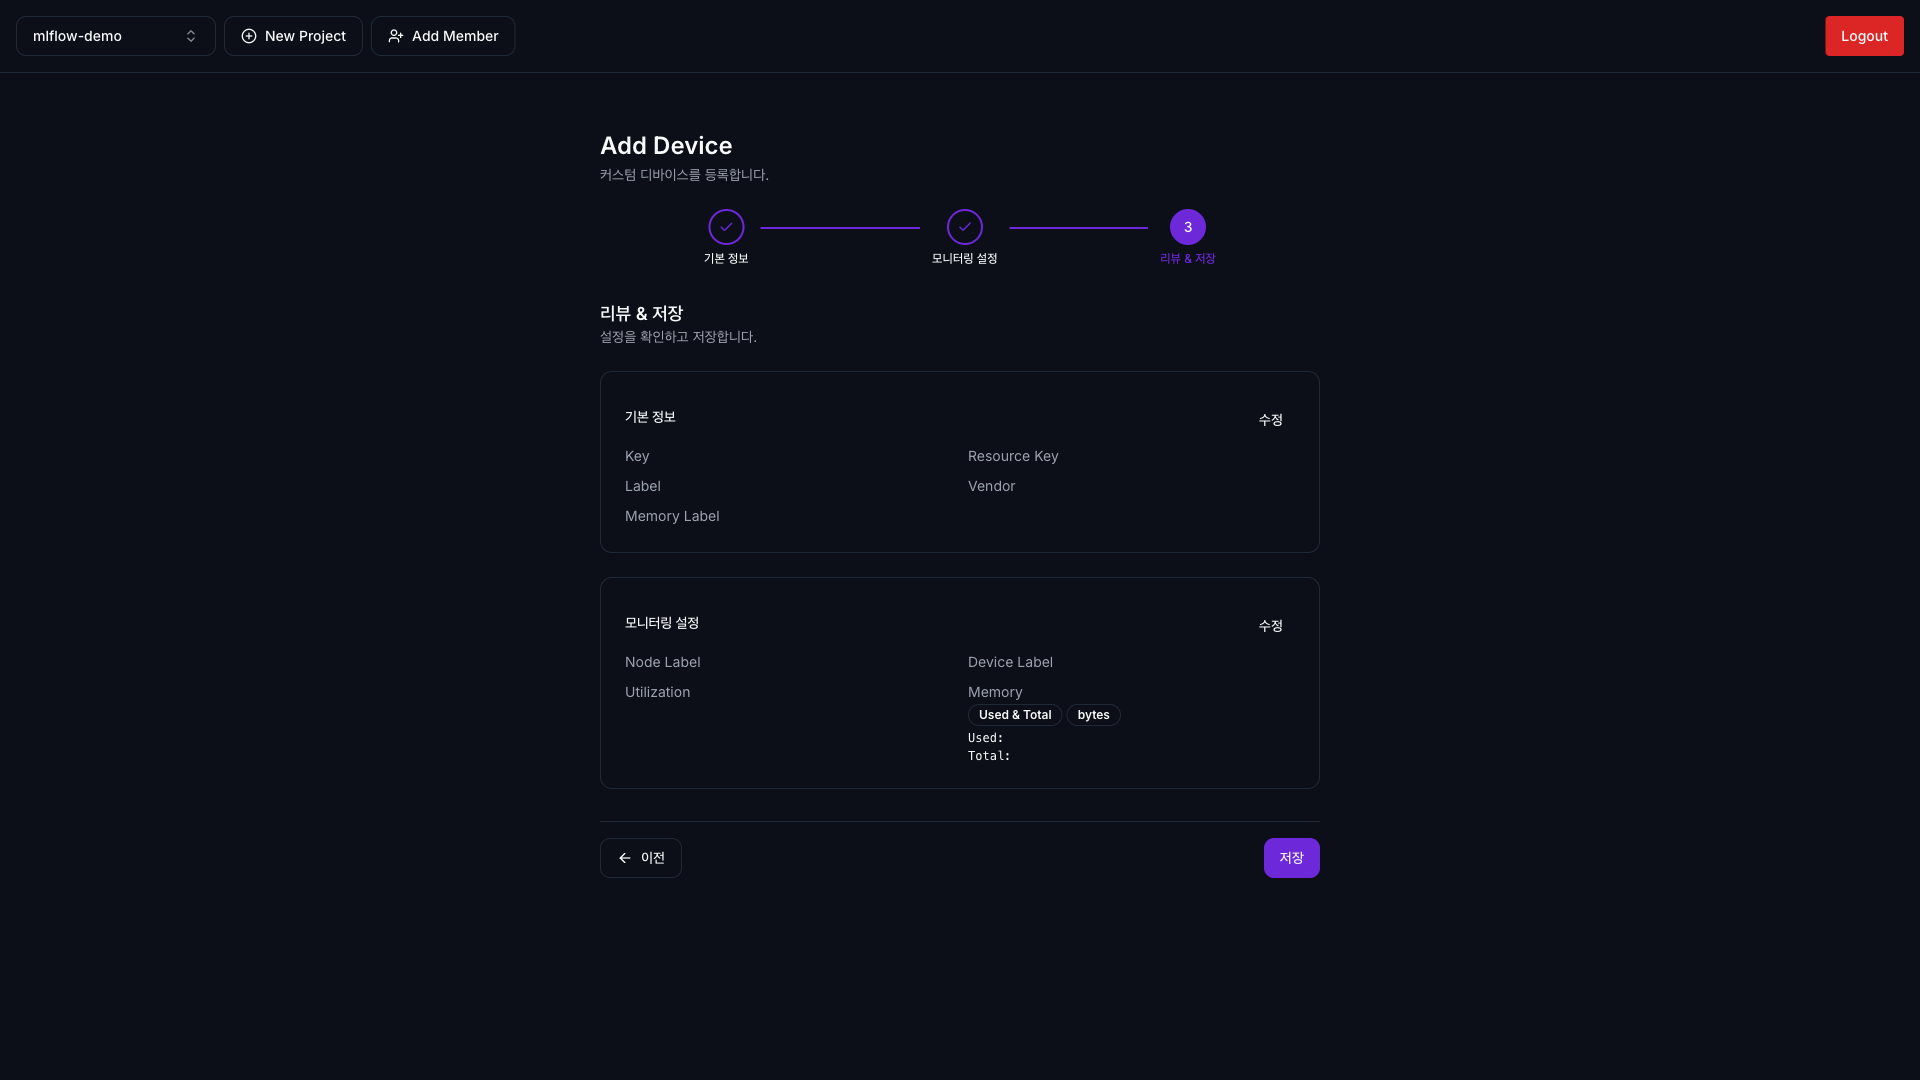Click step 1 checkmark circle for 기본 정보
1920x1080 pixels.
pyautogui.click(x=726, y=227)
